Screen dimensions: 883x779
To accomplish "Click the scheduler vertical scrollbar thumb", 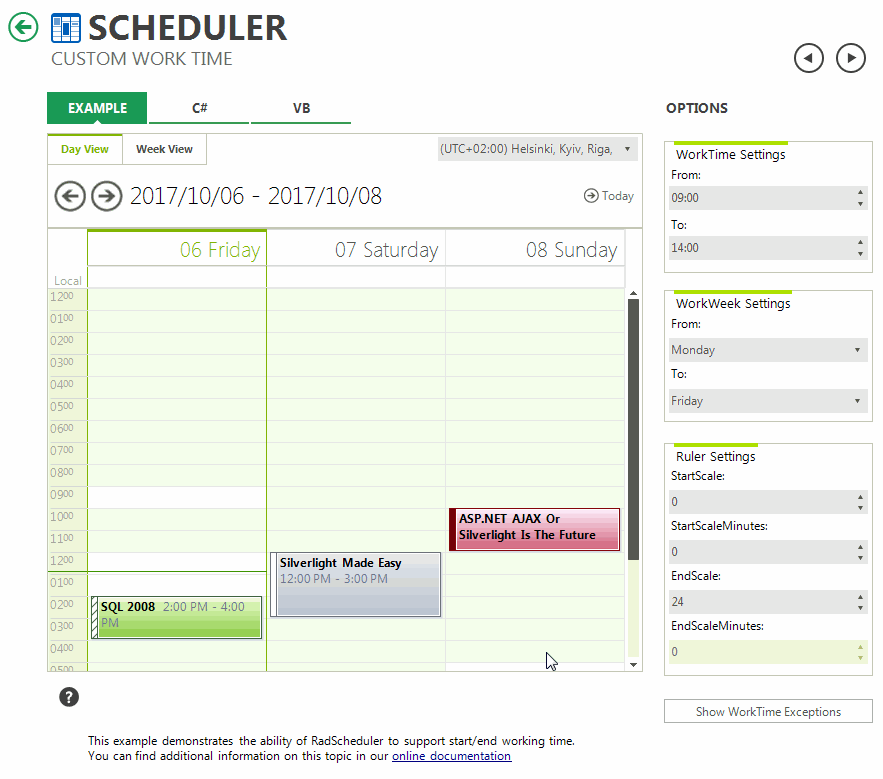I will tap(632, 430).
